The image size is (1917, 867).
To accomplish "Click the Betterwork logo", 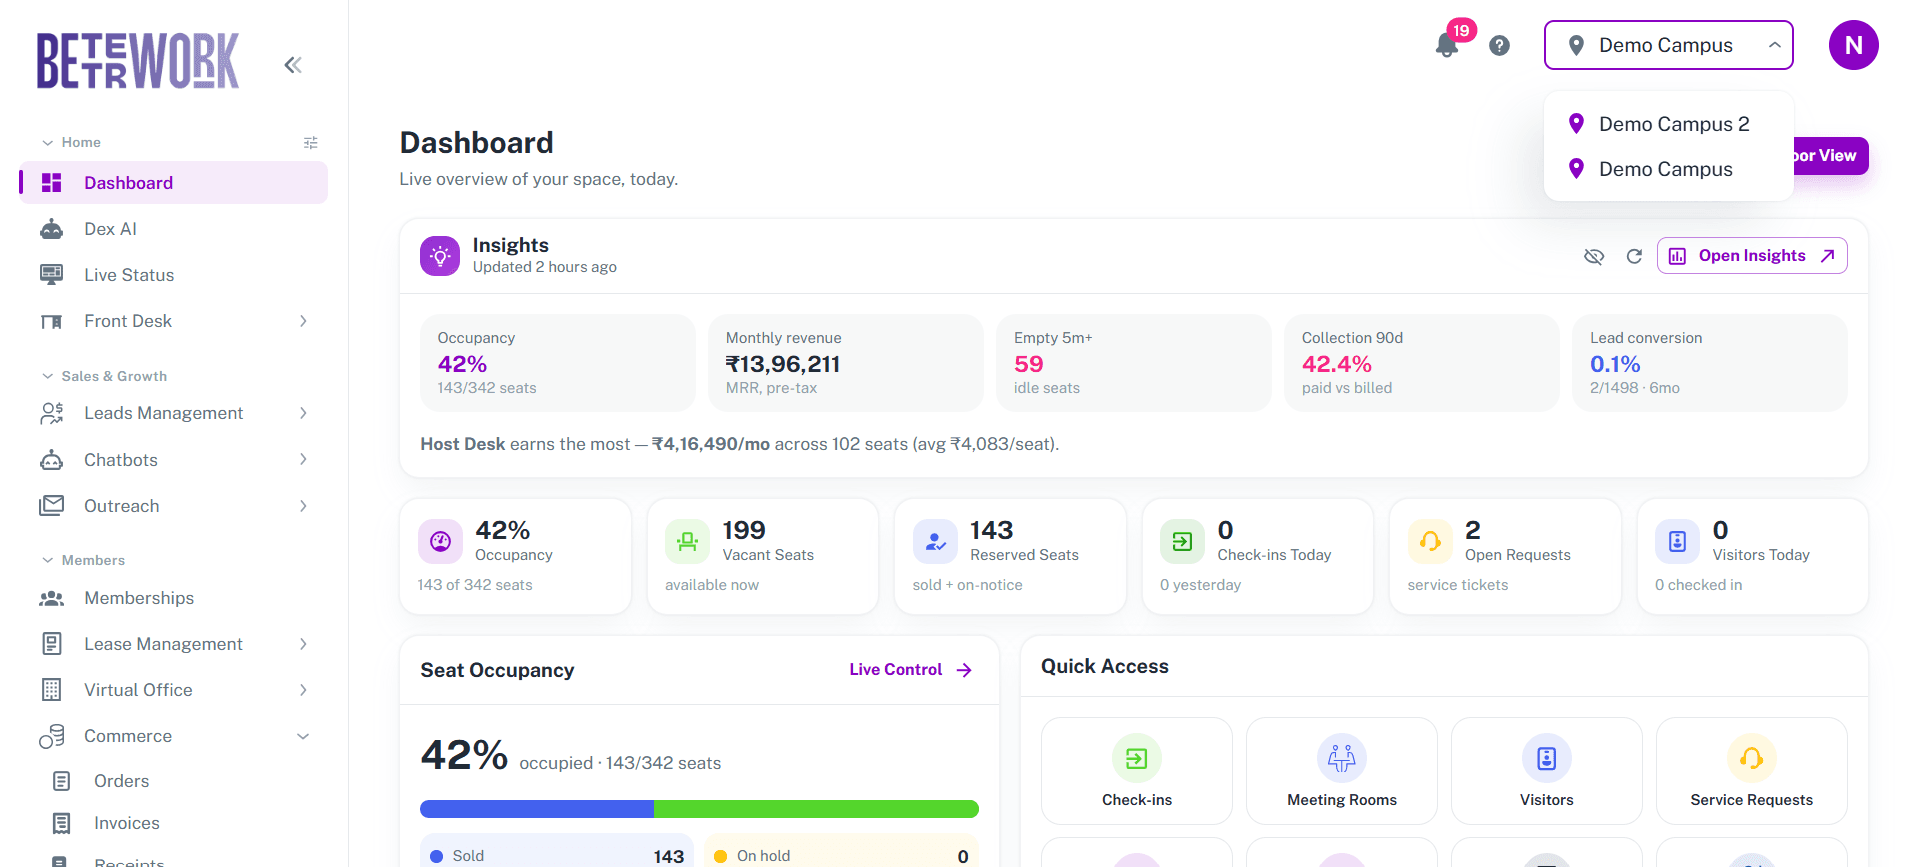I will (138, 61).
